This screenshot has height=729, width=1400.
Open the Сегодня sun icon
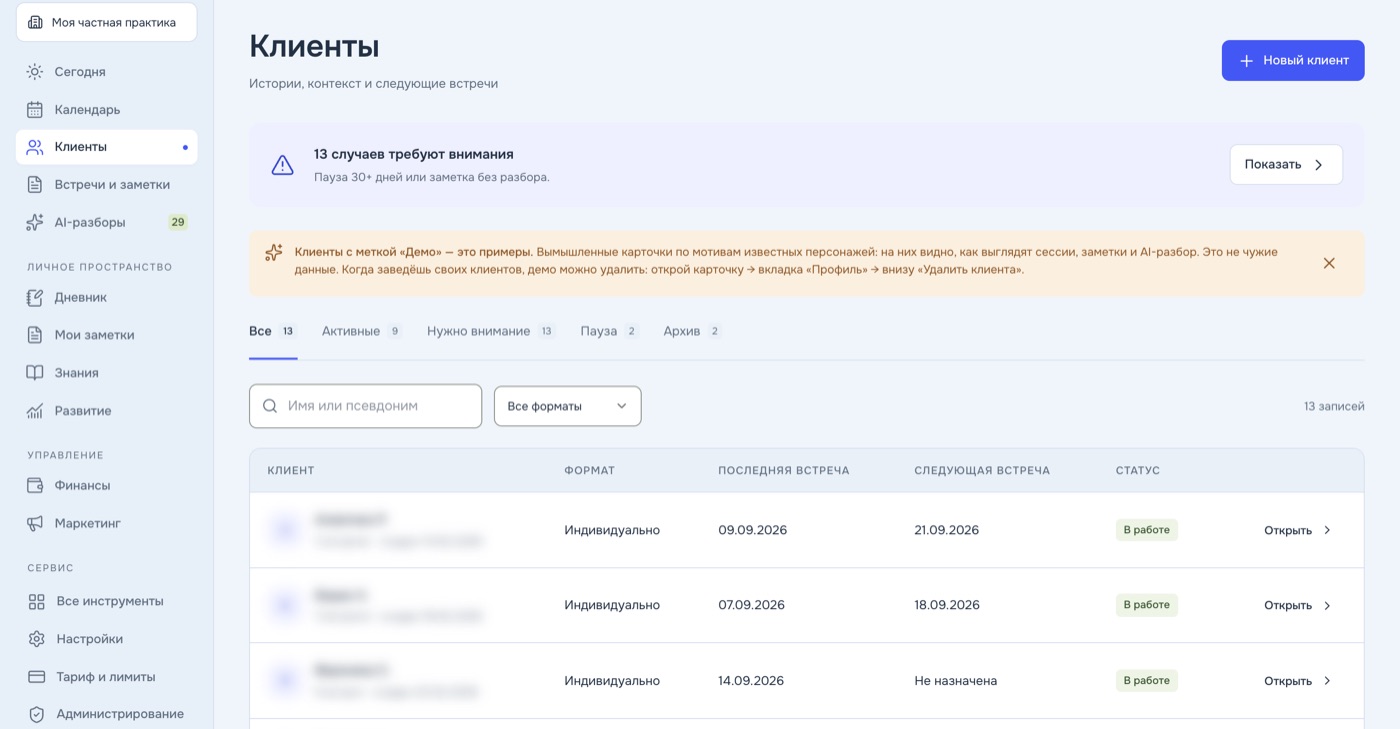click(35, 72)
